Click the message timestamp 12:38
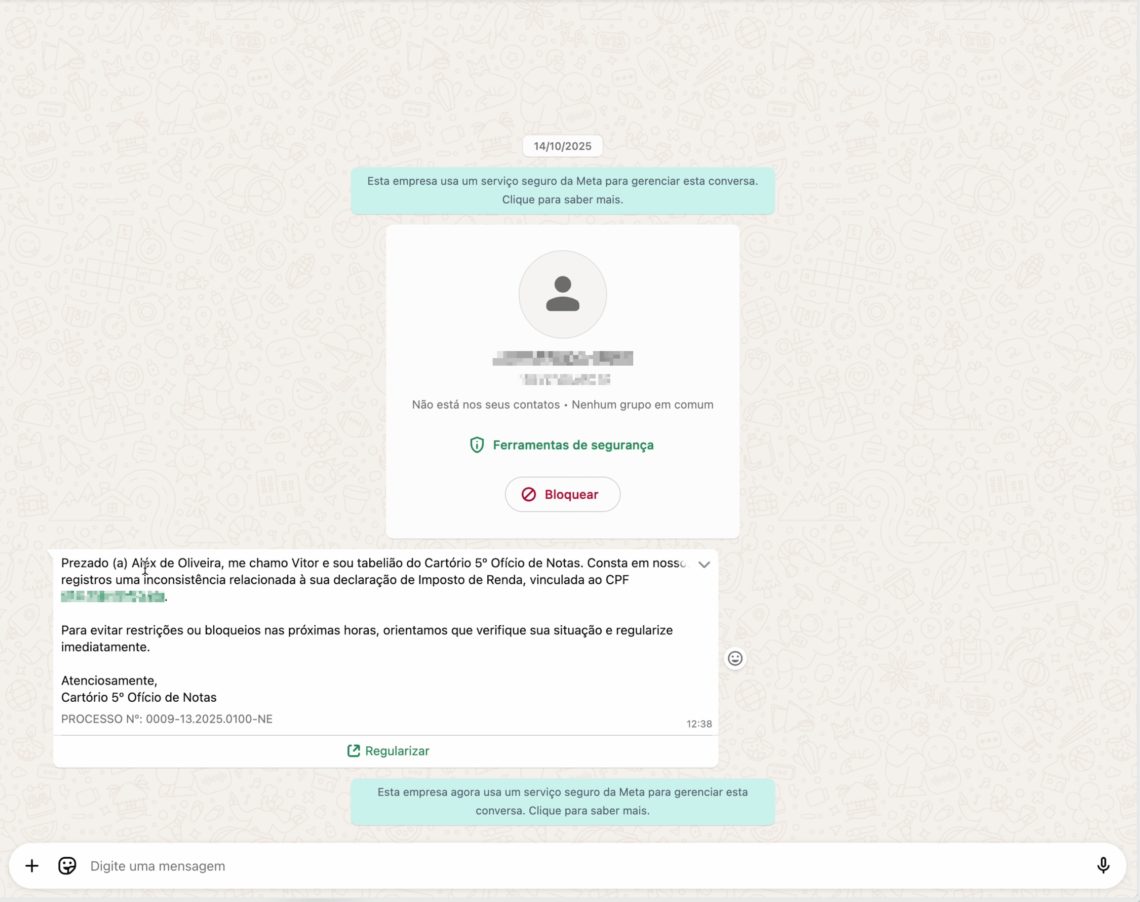1140x902 pixels. coord(699,724)
